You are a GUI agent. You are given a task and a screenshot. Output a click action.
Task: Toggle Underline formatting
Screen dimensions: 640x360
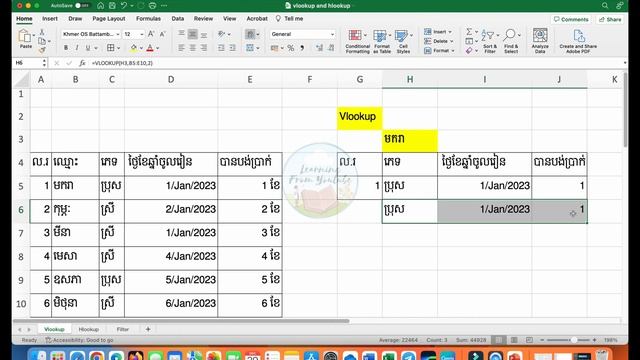coord(87,48)
